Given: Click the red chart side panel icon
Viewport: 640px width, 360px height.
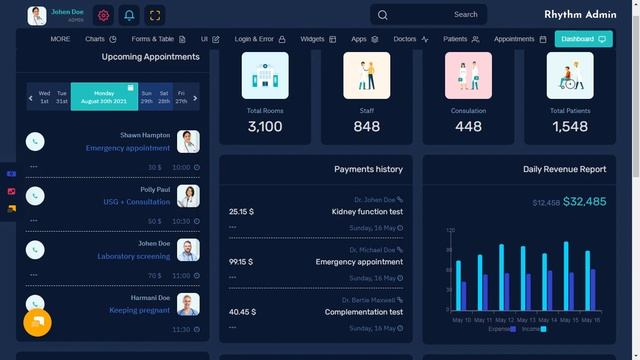Looking at the screenshot, I should (x=11, y=191).
